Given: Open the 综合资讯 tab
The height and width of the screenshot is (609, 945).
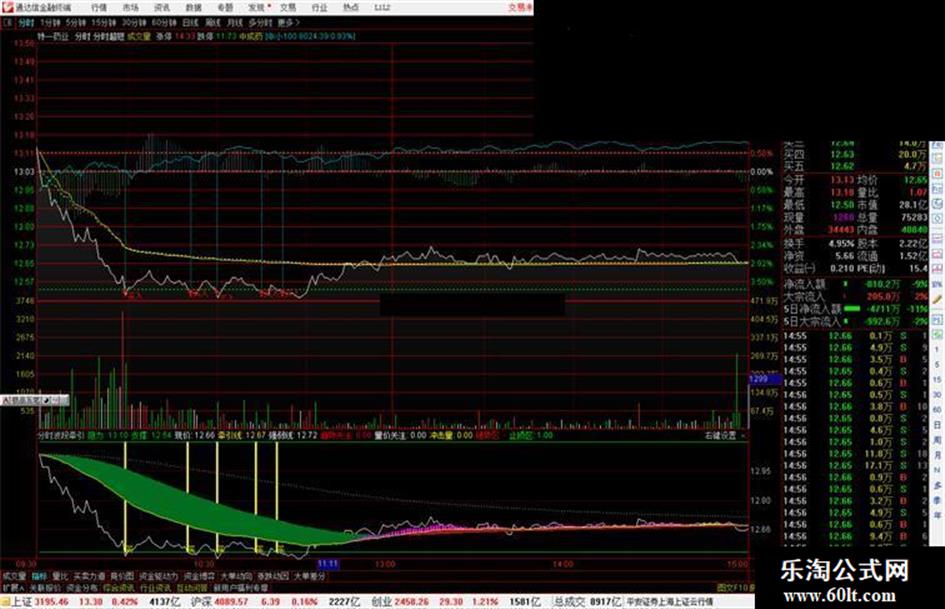Looking at the screenshot, I should tap(119, 587).
